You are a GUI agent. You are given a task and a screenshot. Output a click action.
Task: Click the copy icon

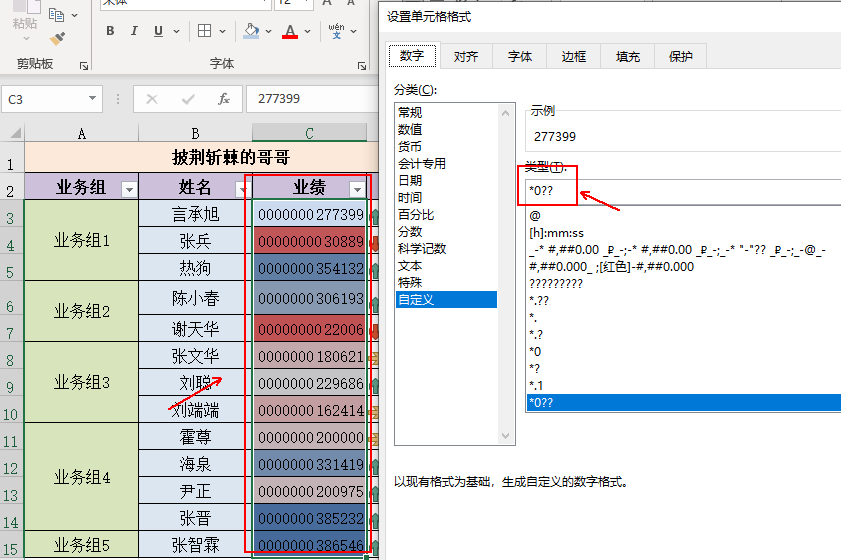(x=56, y=14)
